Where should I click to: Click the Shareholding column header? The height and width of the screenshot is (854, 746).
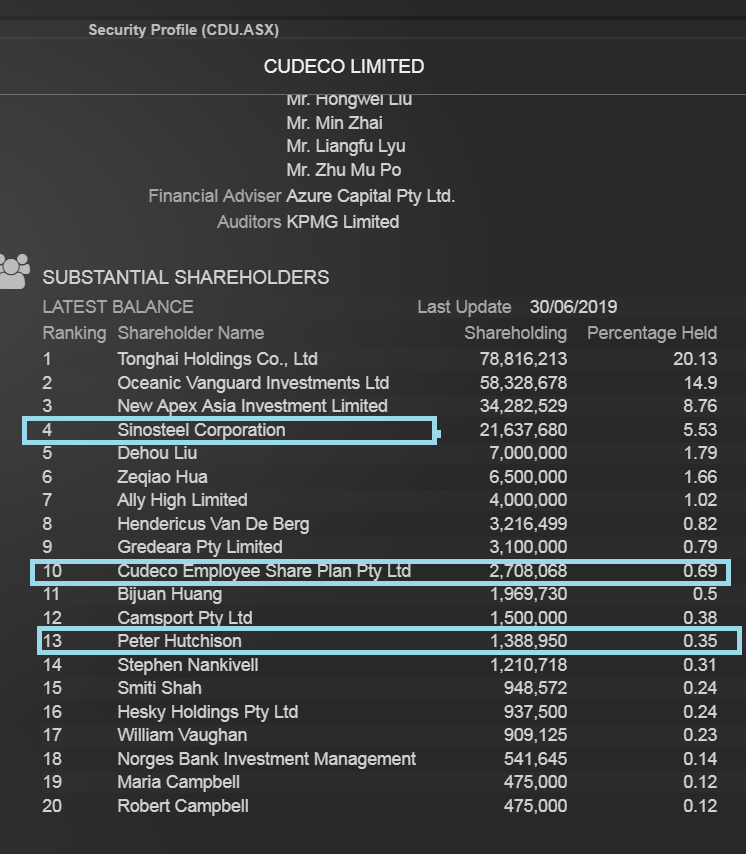[515, 333]
